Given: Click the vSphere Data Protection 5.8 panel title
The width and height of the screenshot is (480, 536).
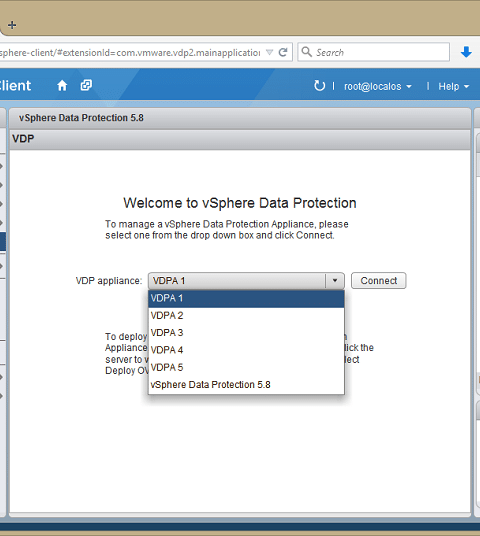Looking at the screenshot, I should [x=81, y=118].
